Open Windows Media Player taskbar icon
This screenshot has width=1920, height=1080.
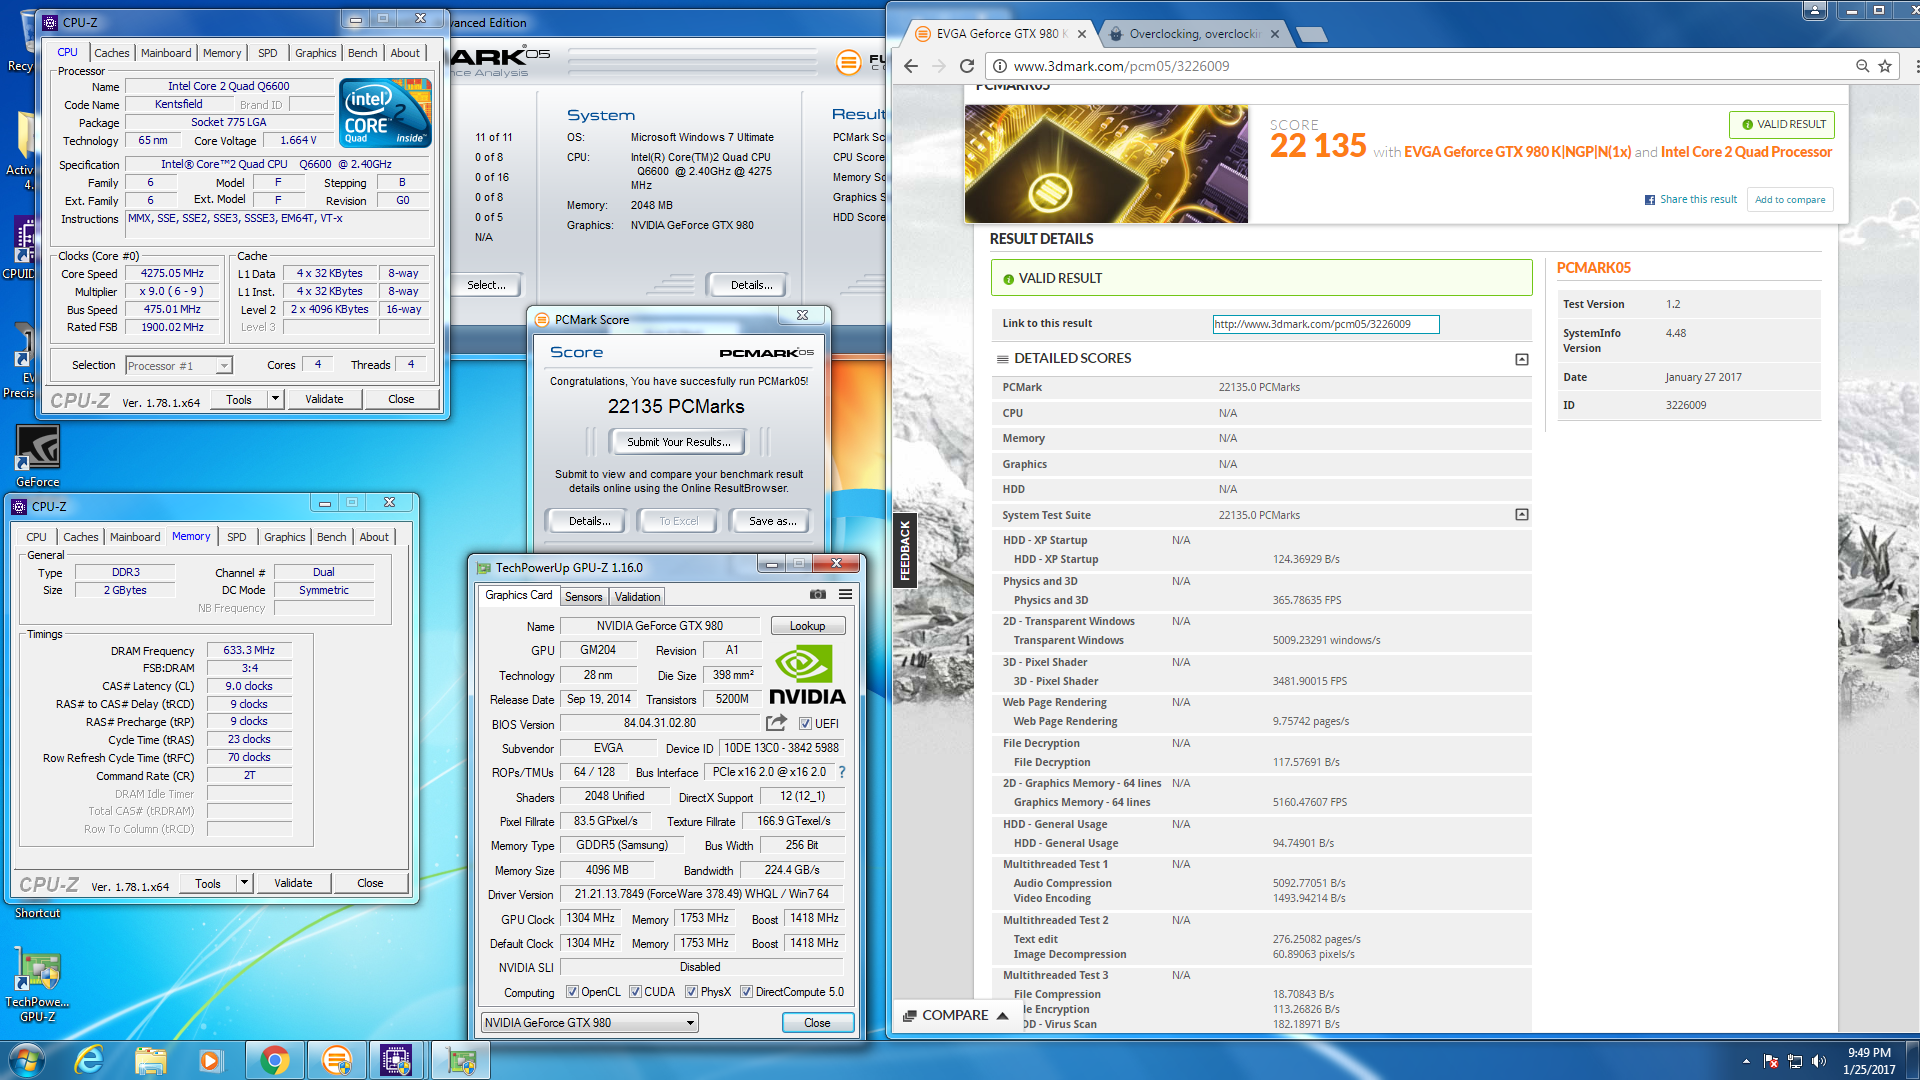(x=210, y=1060)
